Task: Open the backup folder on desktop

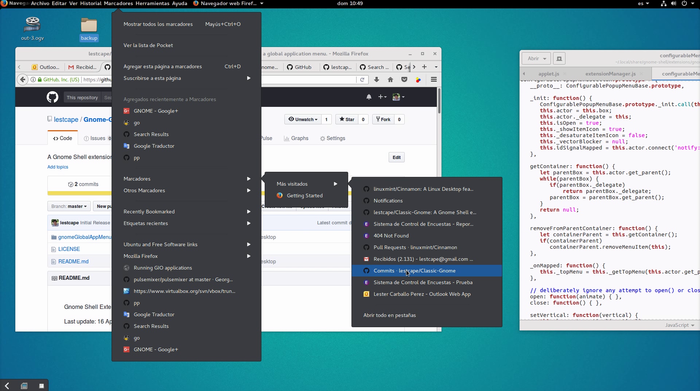Action: coord(89,29)
